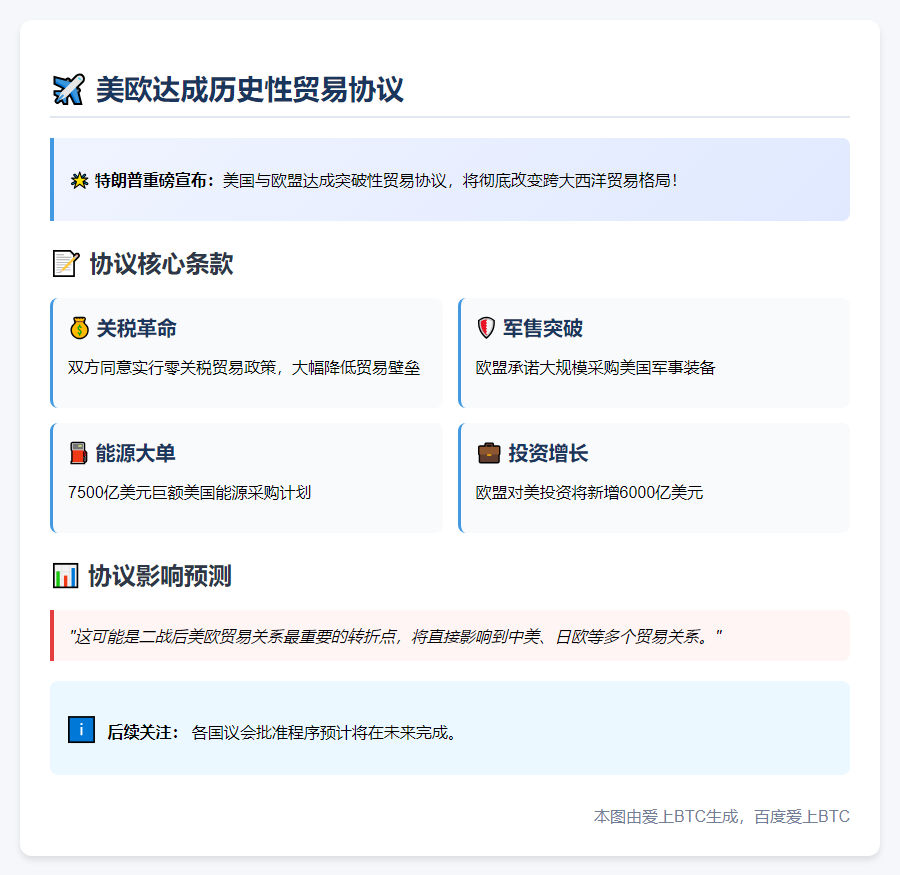Image resolution: width=900 pixels, height=875 pixels.
Task: Click the text 7500亿美元巨额美国能源采购计划
Action: tap(189, 493)
